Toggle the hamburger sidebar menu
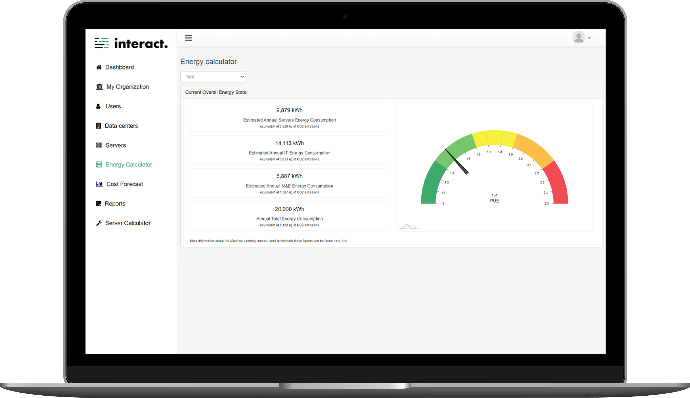 click(x=188, y=38)
